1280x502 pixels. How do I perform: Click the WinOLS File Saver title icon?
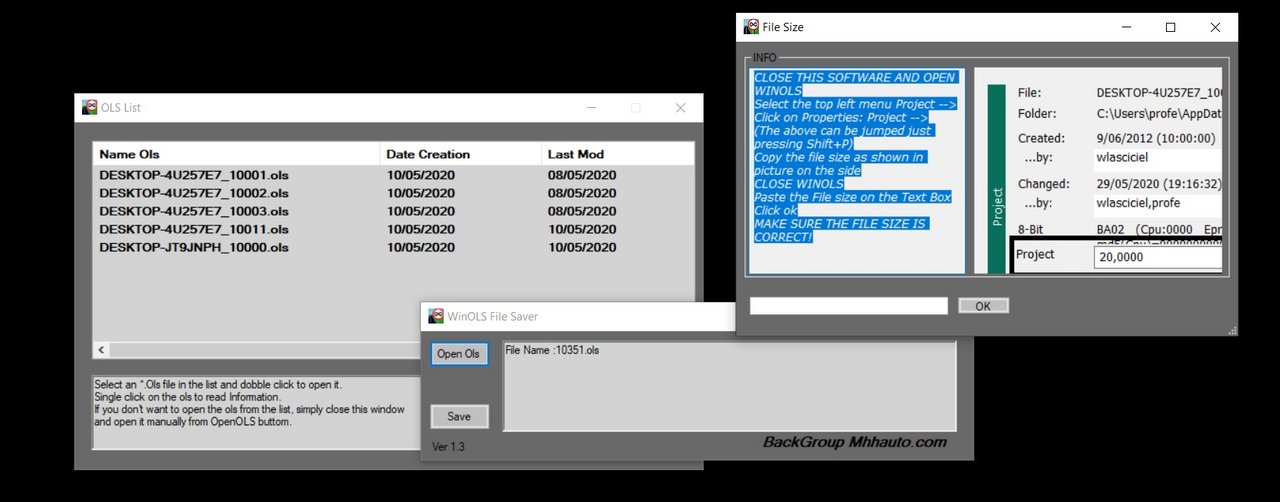[x=436, y=316]
